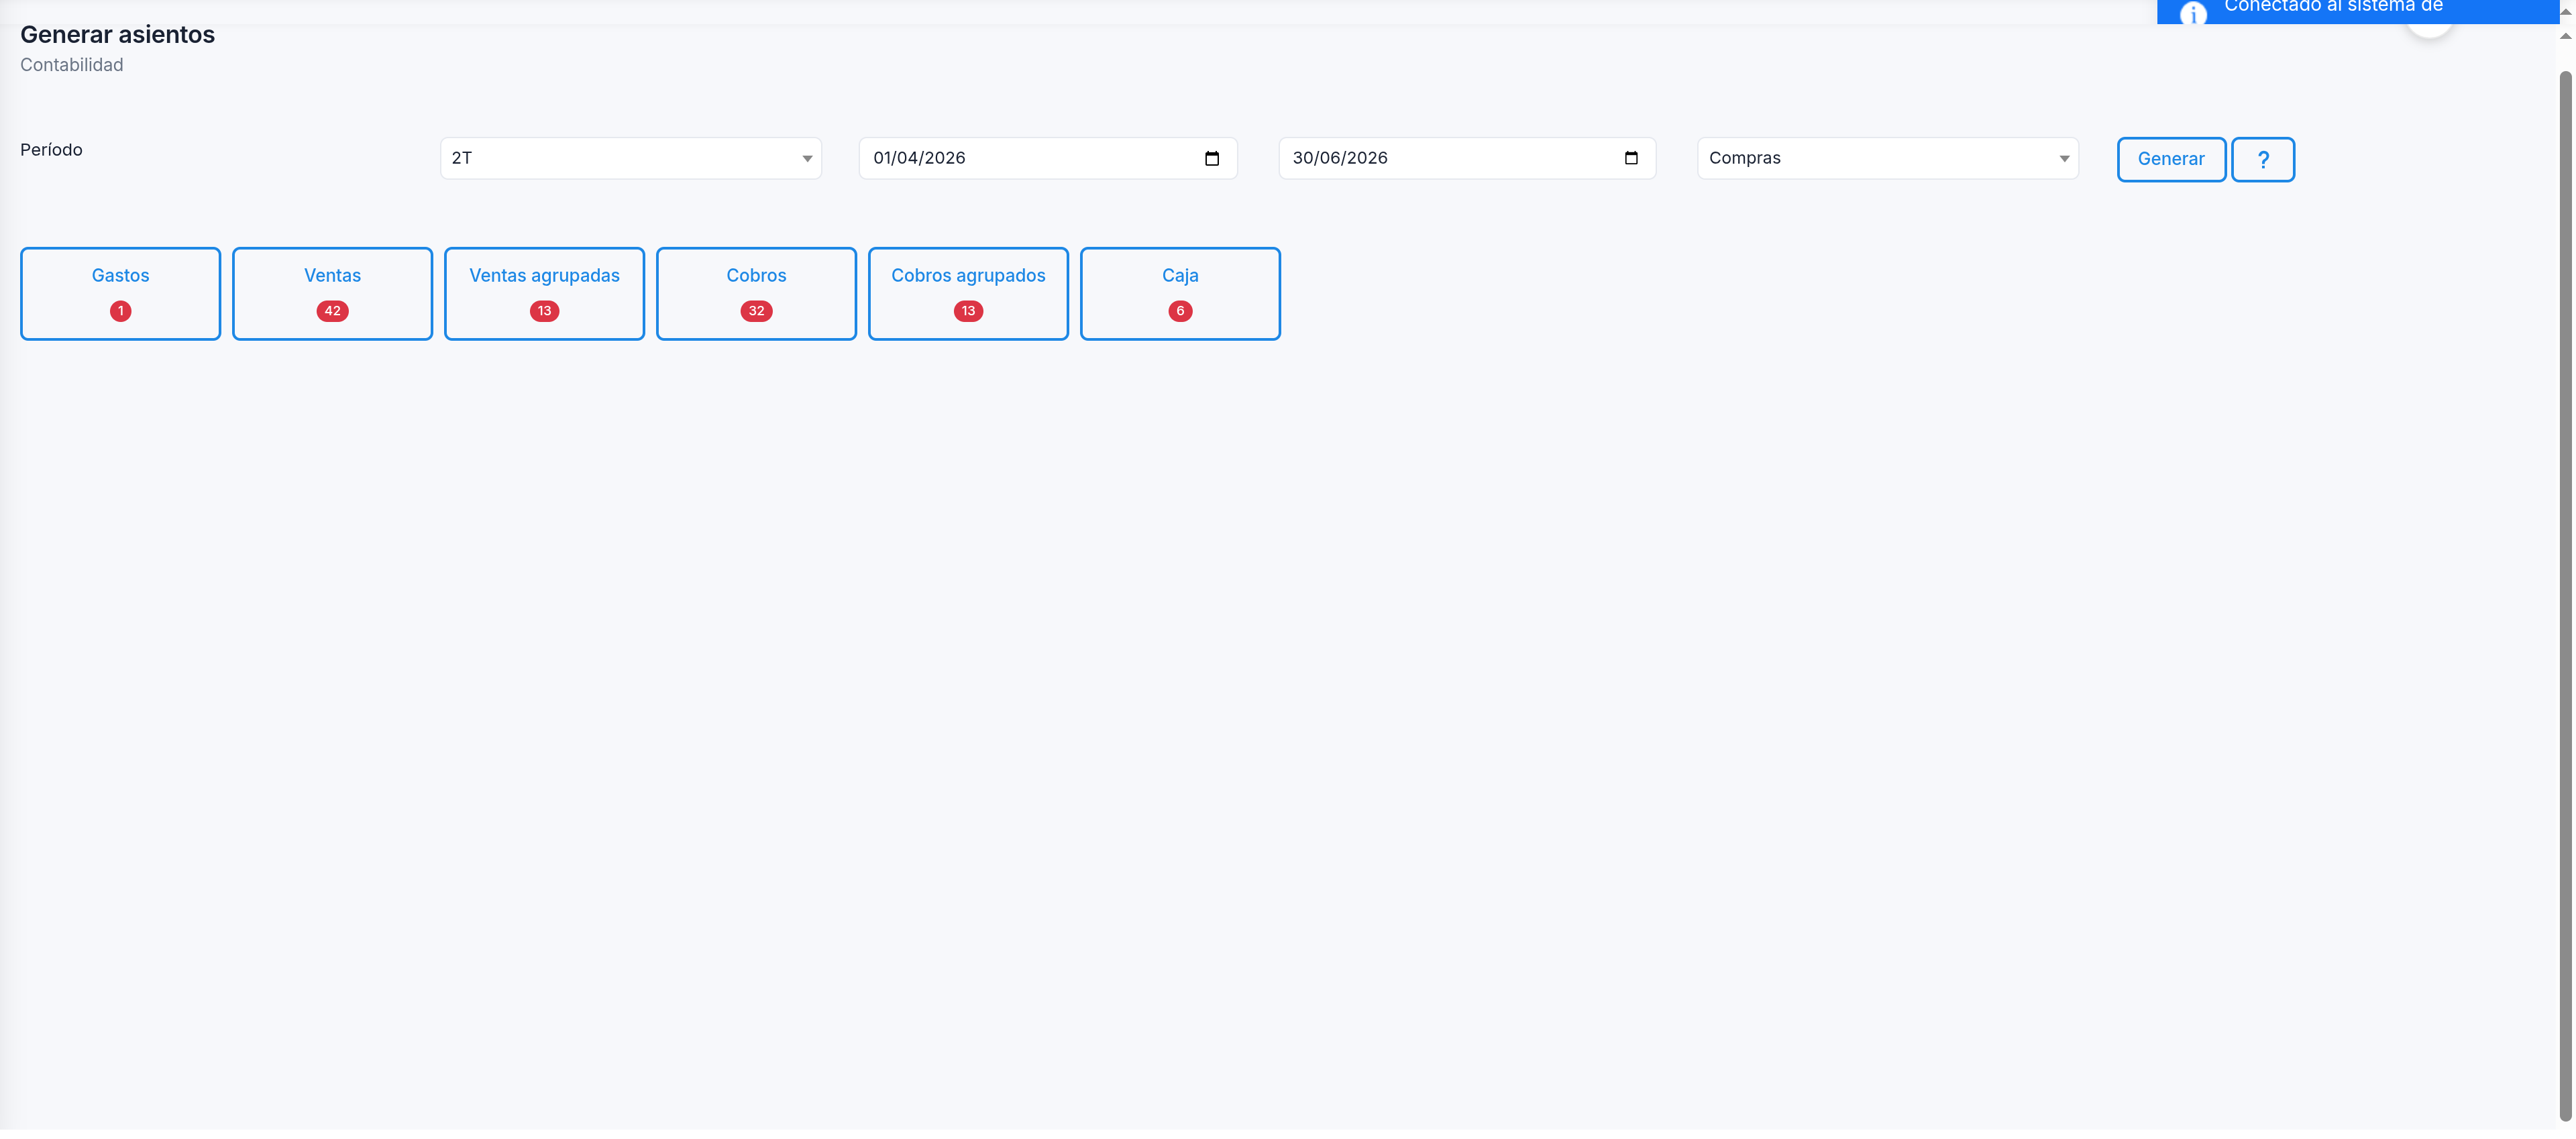This screenshot has width=2576, height=1139.
Task: Choose the Cobros agrupados card
Action: tap(968, 294)
